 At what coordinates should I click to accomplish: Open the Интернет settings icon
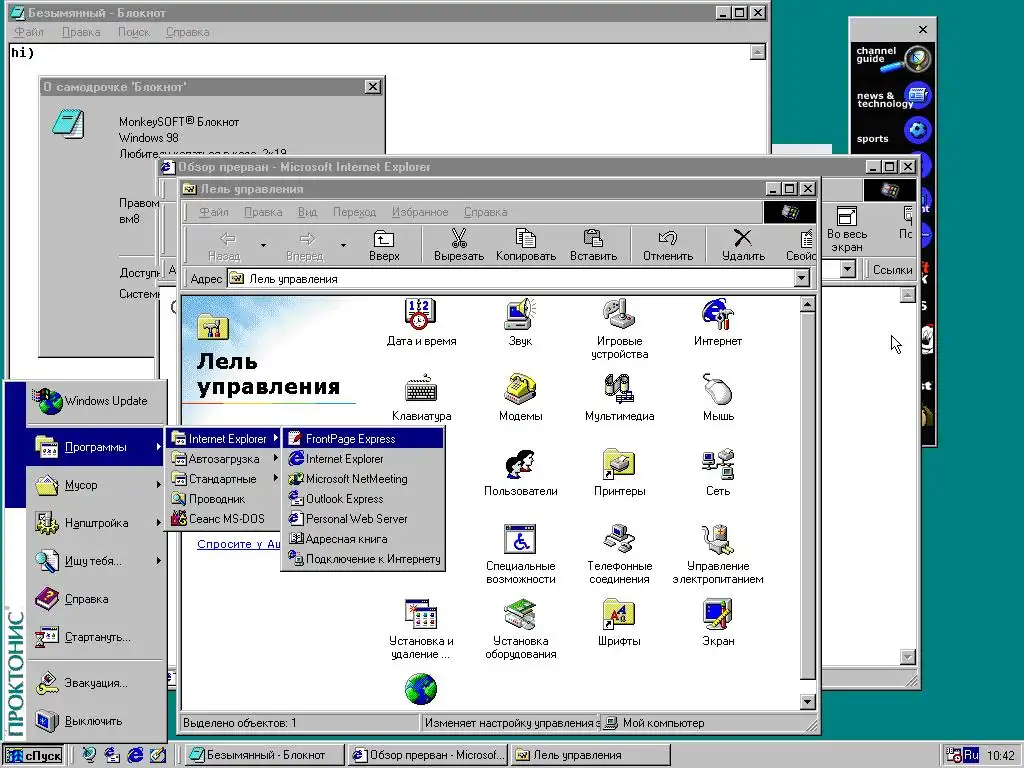pos(718,322)
